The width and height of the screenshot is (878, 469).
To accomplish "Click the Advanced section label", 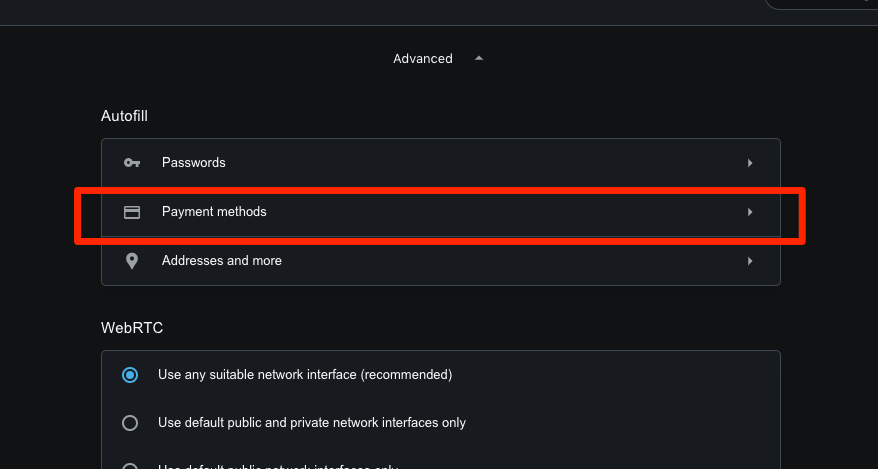I will (422, 59).
